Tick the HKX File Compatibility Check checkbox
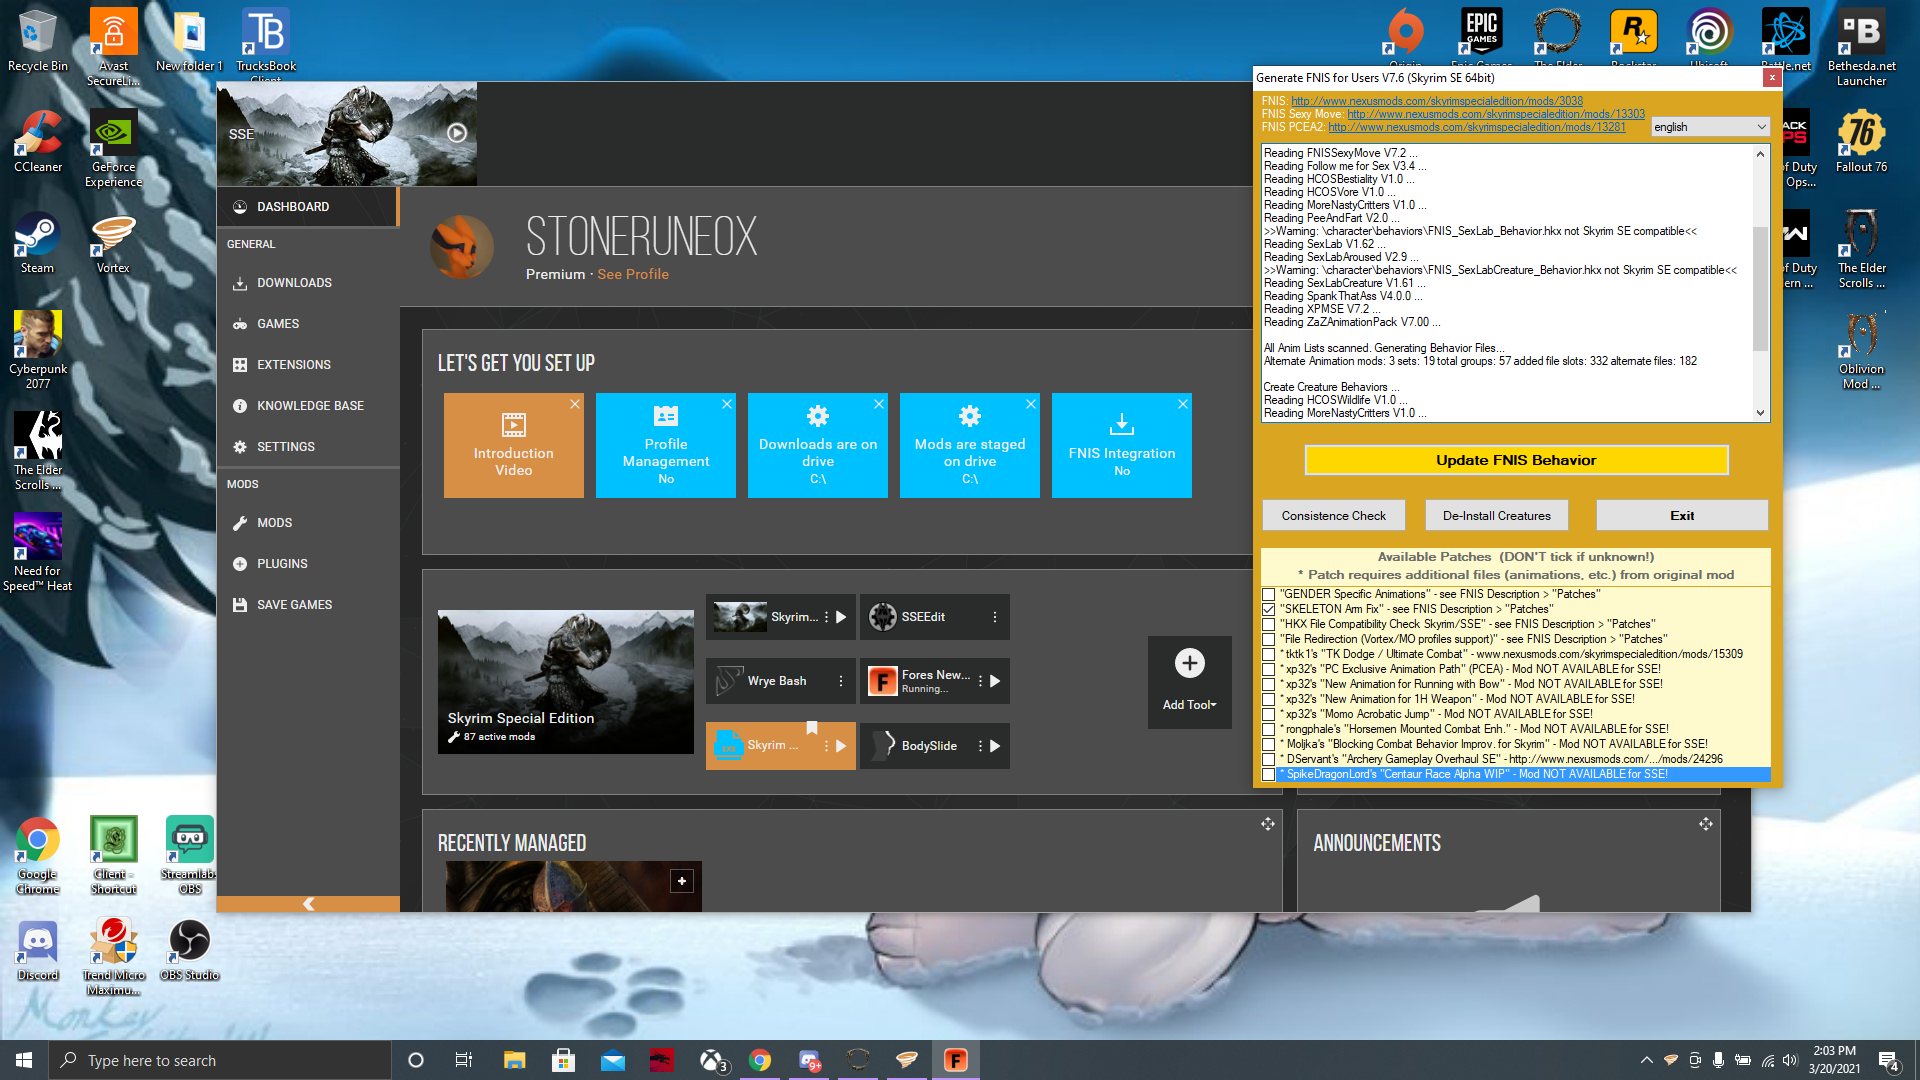This screenshot has height=1080, width=1920. (x=1268, y=624)
